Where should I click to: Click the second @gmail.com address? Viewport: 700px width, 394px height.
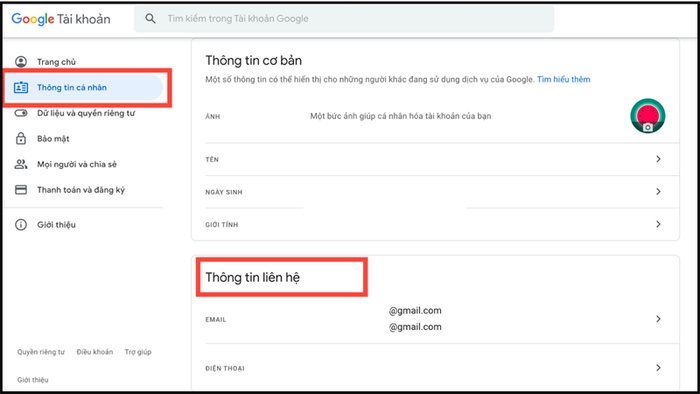pyautogui.click(x=415, y=327)
